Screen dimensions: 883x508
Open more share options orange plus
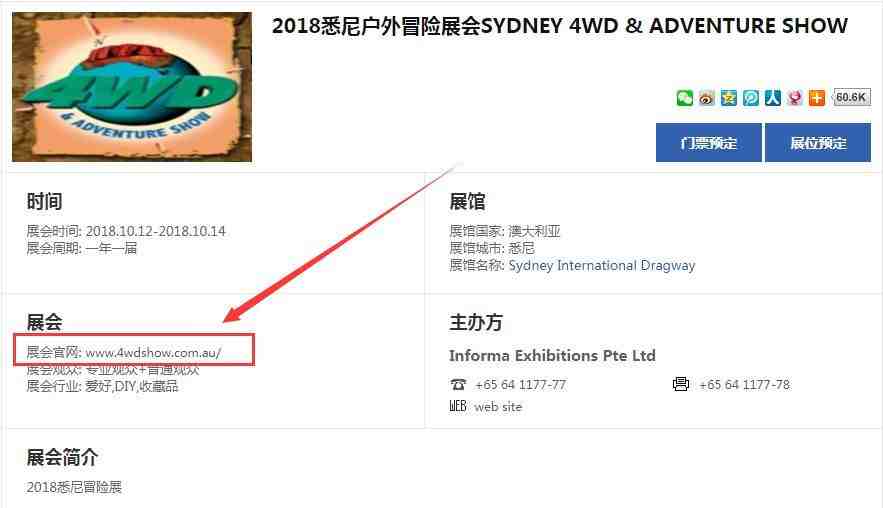click(817, 98)
